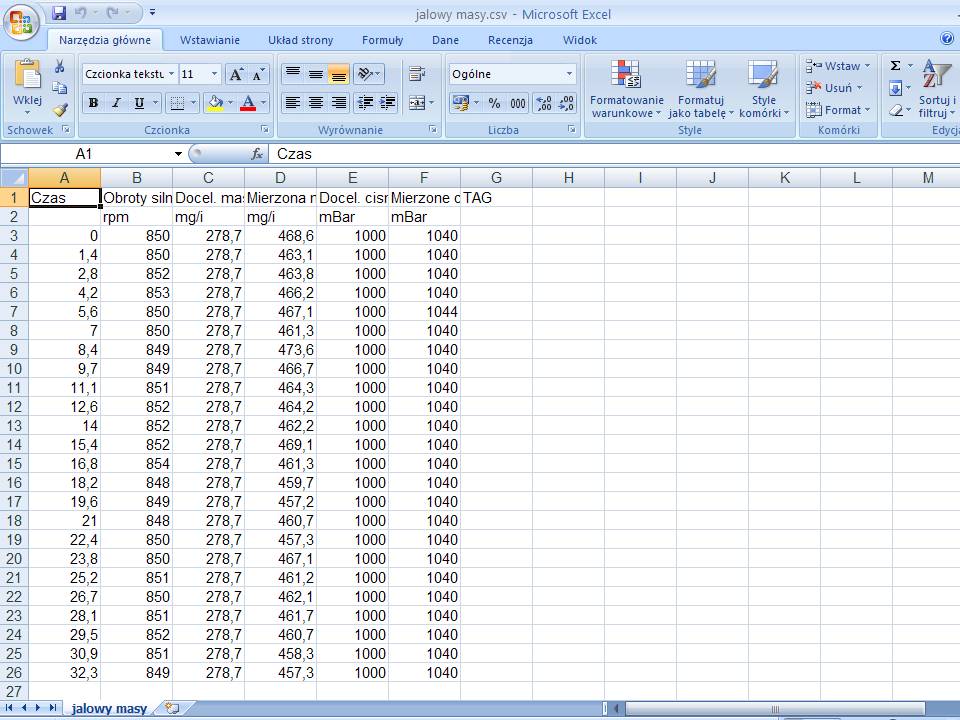Toggle italic formatting
The width and height of the screenshot is (960, 720).
click(x=116, y=103)
